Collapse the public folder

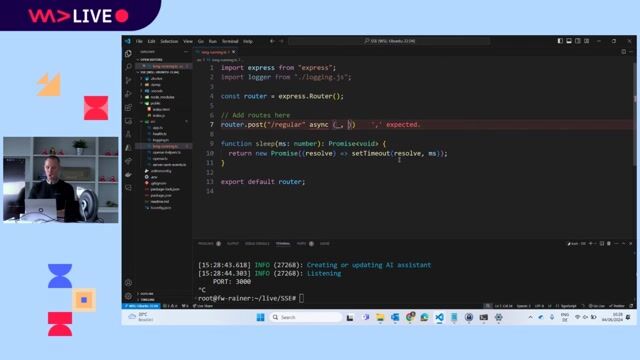click(151, 103)
